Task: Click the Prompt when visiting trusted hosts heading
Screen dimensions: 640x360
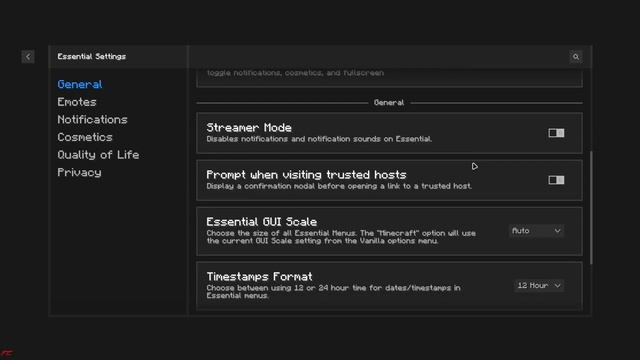Action: point(307,175)
